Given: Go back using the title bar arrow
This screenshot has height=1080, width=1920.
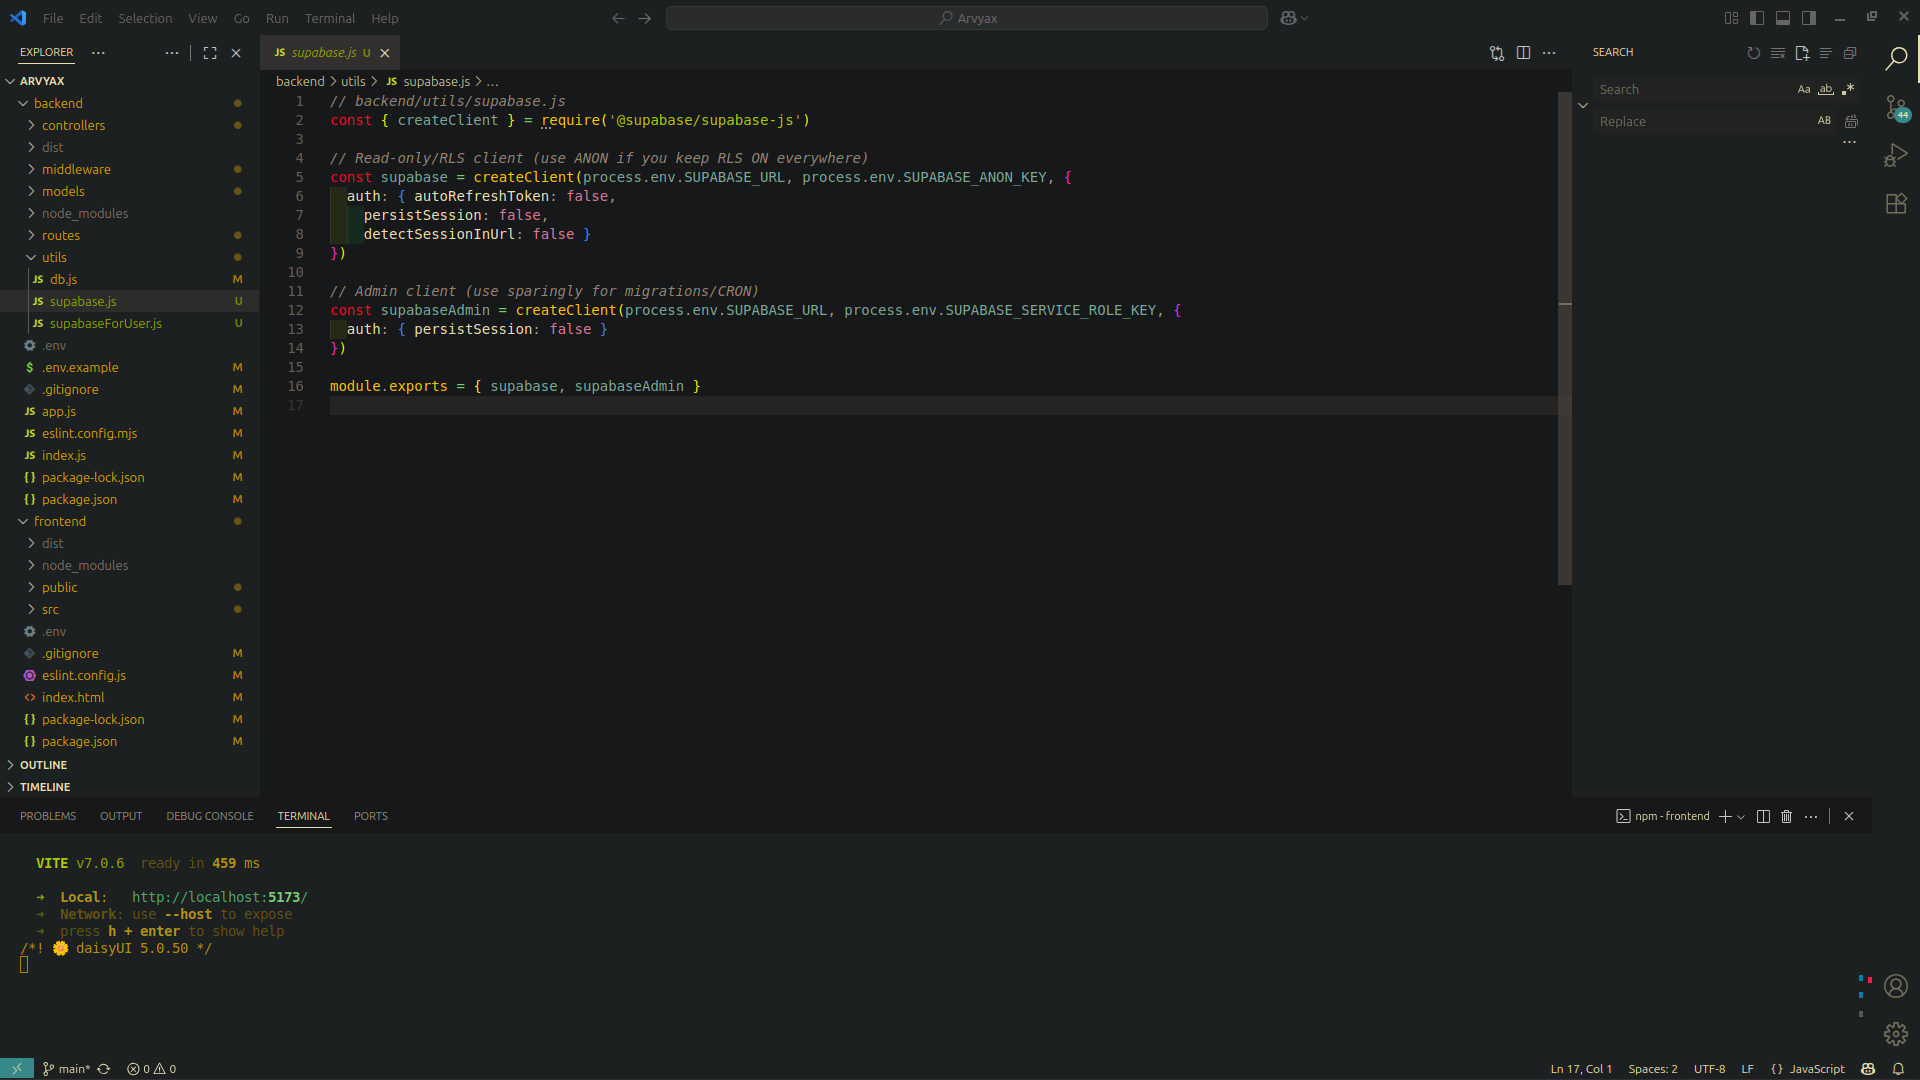Looking at the screenshot, I should pyautogui.click(x=618, y=18).
